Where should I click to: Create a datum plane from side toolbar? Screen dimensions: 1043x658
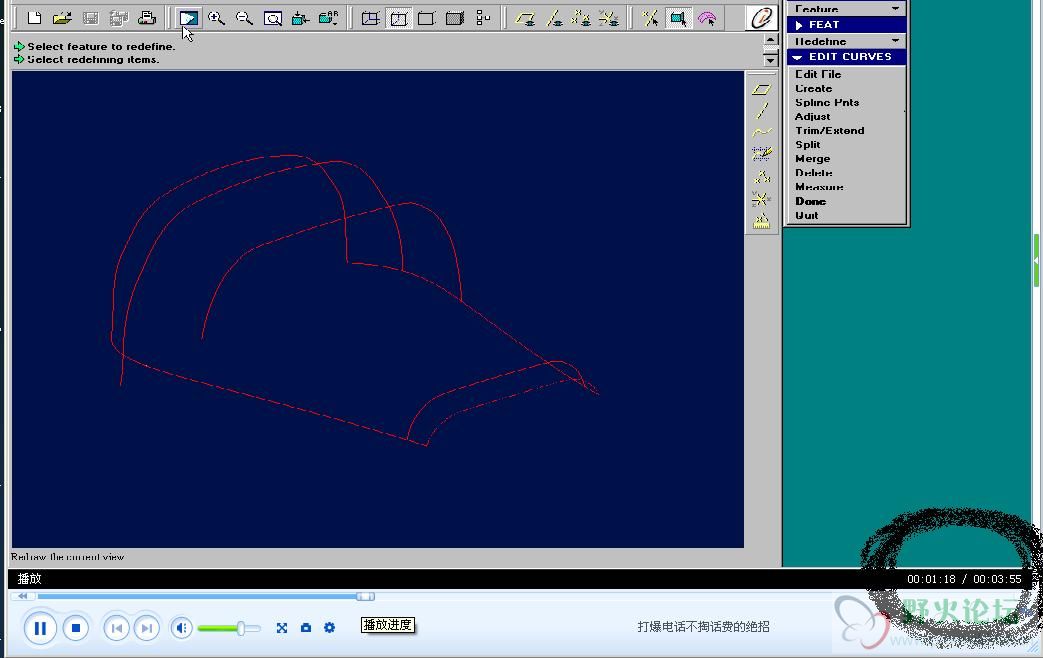click(x=762, y=89)
